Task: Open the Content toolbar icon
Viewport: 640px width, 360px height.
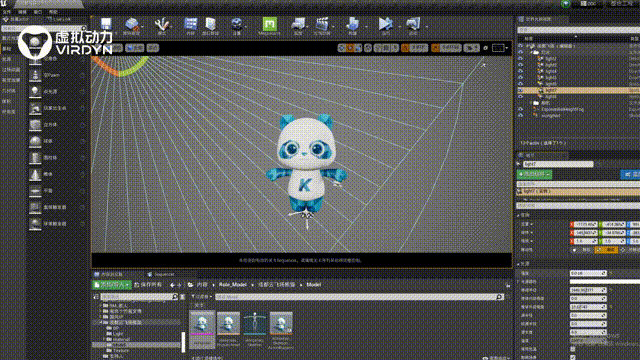Action: 190,24
